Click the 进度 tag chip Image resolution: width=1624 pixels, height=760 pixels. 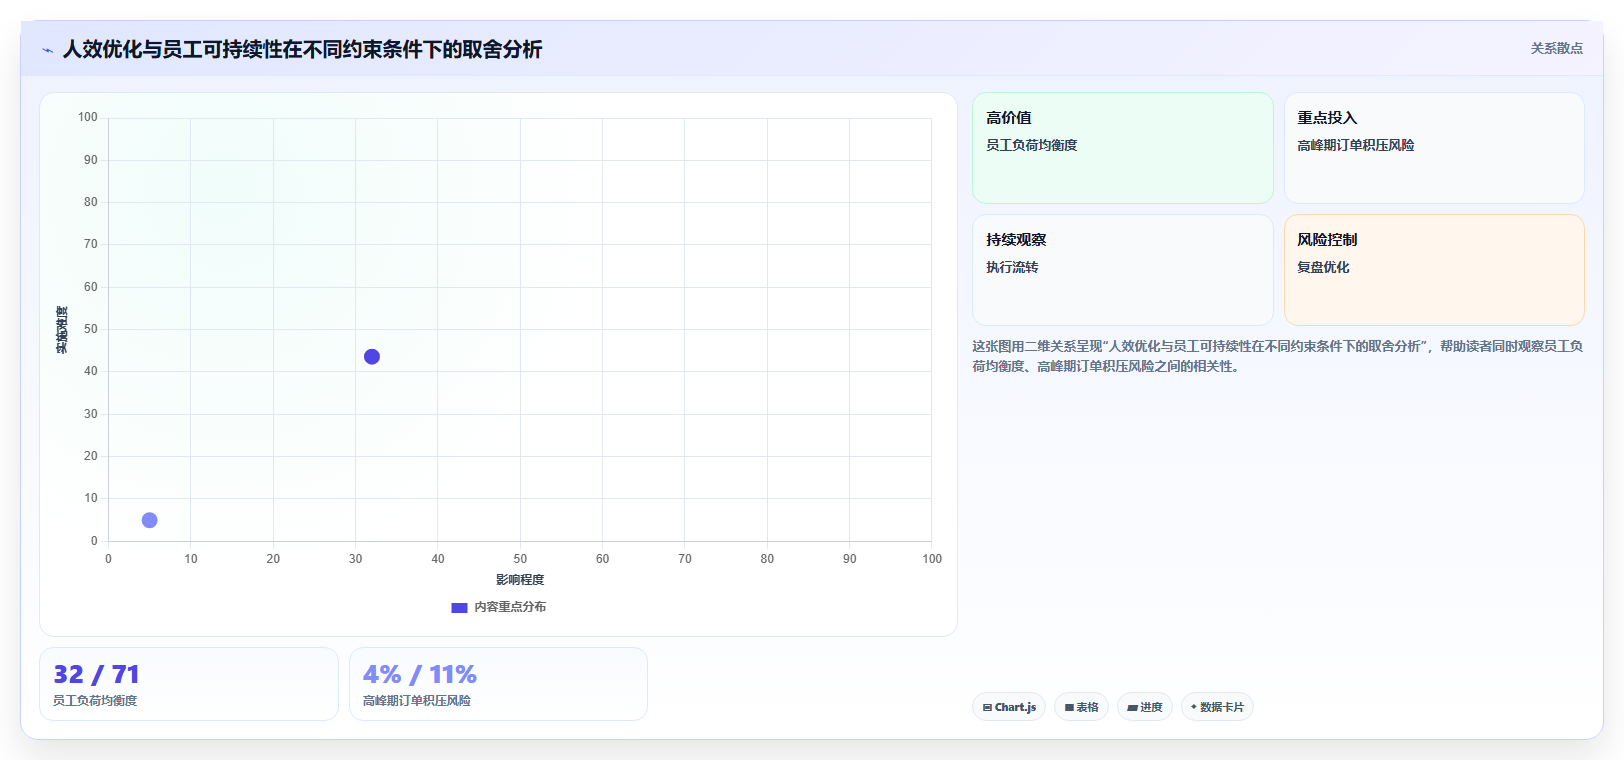click(1145, 707)
